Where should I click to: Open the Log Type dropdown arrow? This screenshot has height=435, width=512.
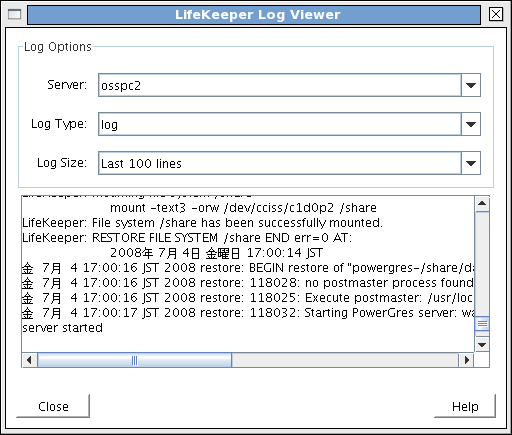pyautogui.click(x=471, y=124)
